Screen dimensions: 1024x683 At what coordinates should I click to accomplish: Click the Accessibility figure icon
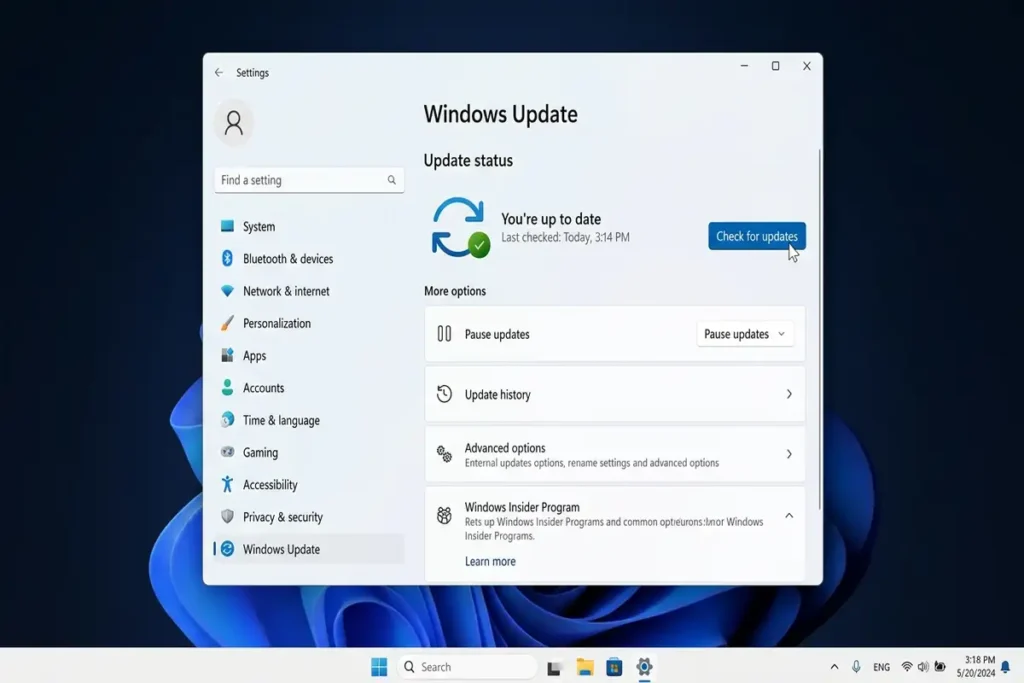tap(227, 484)
